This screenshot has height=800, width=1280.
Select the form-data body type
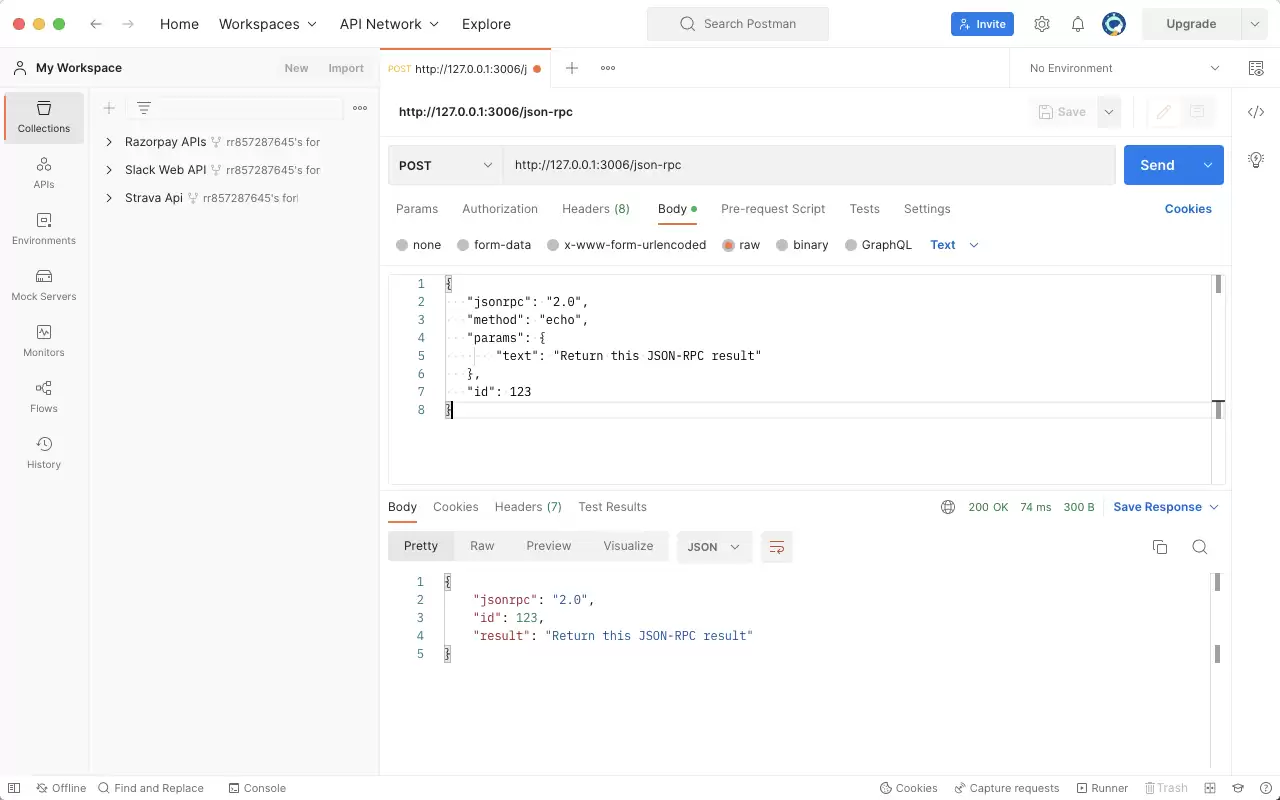click(494, 245)
